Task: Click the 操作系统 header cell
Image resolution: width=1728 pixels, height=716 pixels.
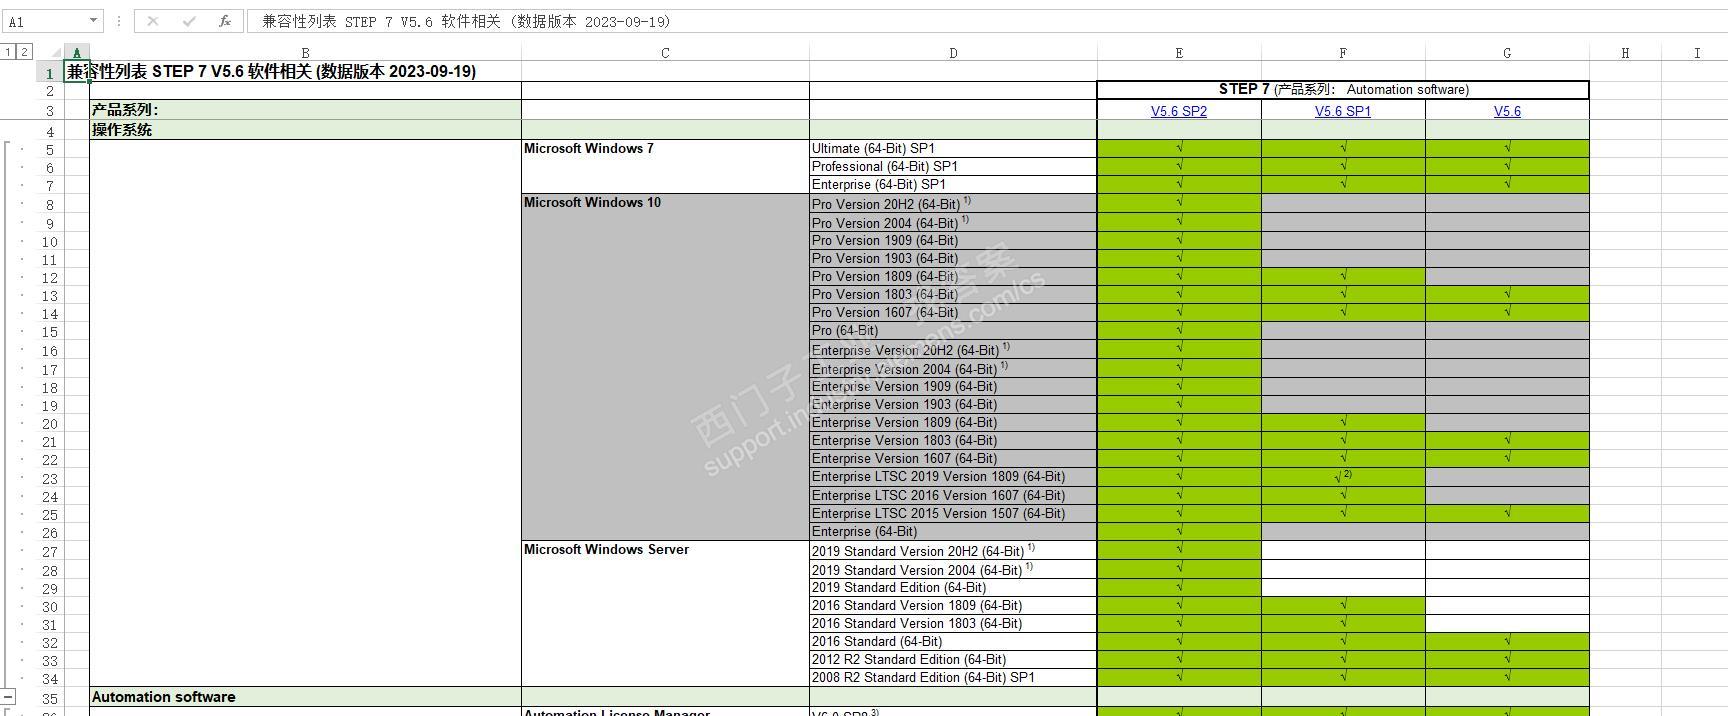Action: (x=305, y=130)
